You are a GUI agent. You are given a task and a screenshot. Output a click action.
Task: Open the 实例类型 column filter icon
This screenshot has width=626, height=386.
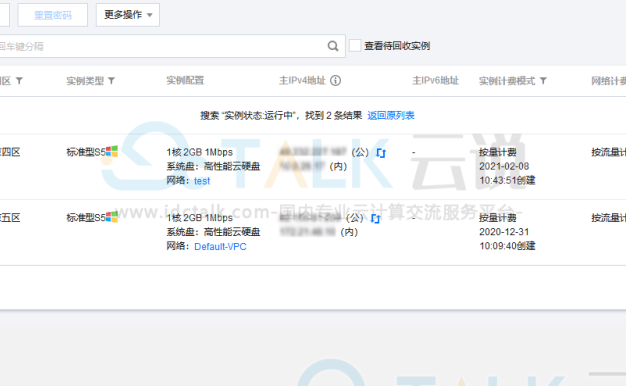[x=111, y=81]
